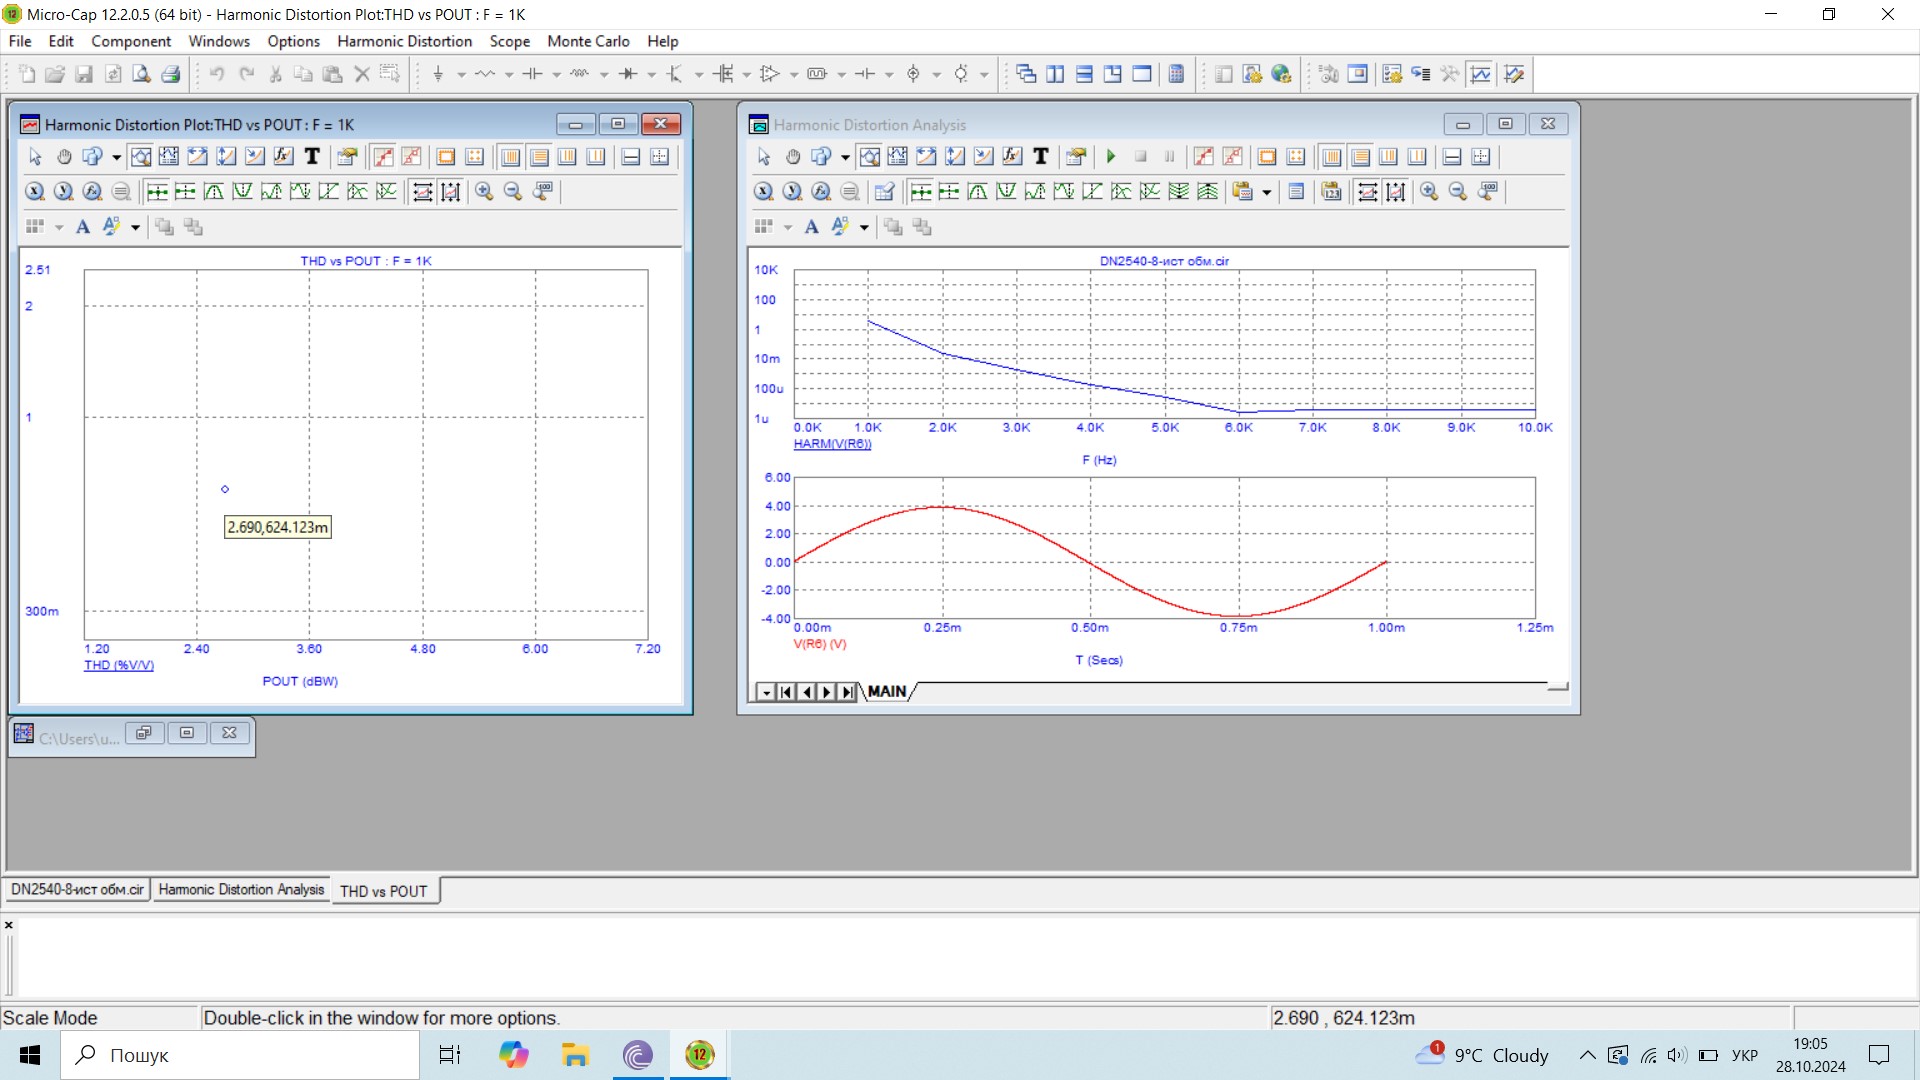Open the Harmonic Distortion menu
The image size is (1920, 1080).
(x=404, y=41)
